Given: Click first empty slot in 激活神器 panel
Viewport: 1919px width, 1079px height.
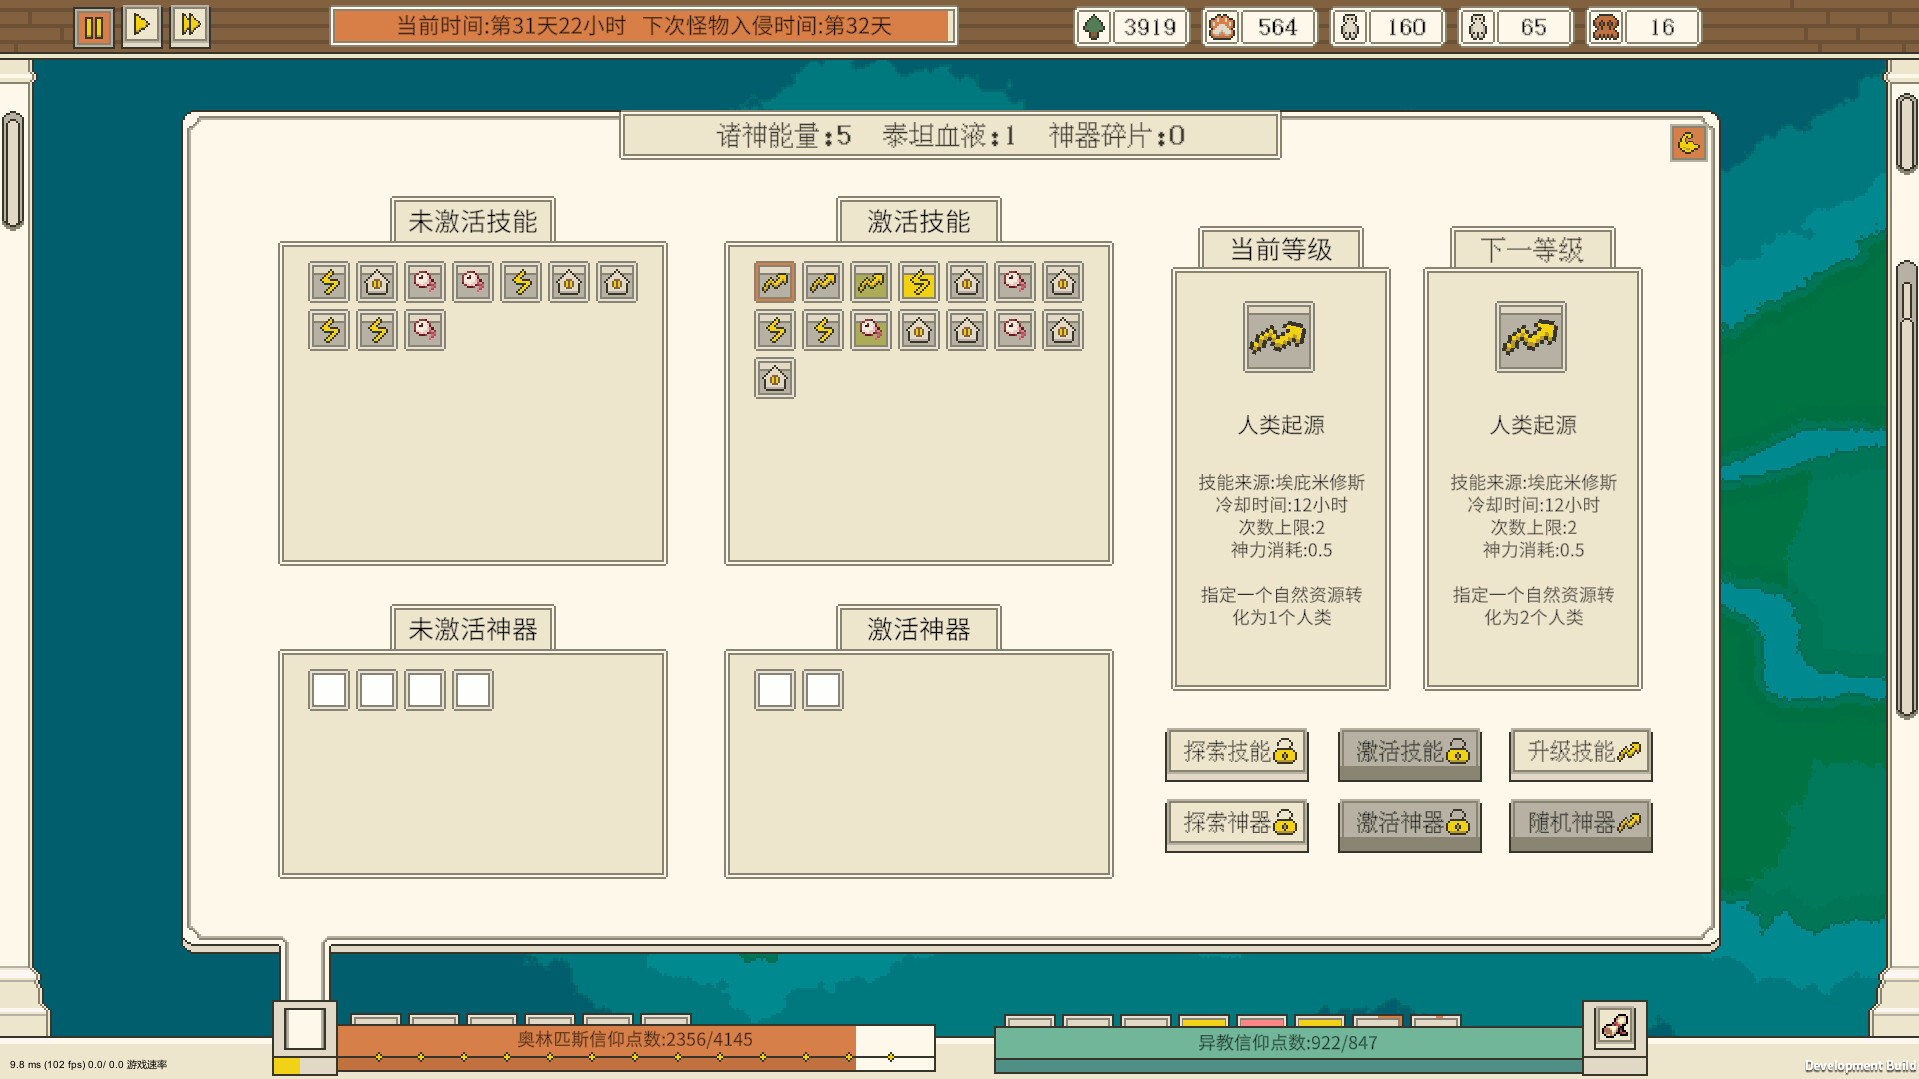Looking at the screenshot, I should tap(775, 690).
